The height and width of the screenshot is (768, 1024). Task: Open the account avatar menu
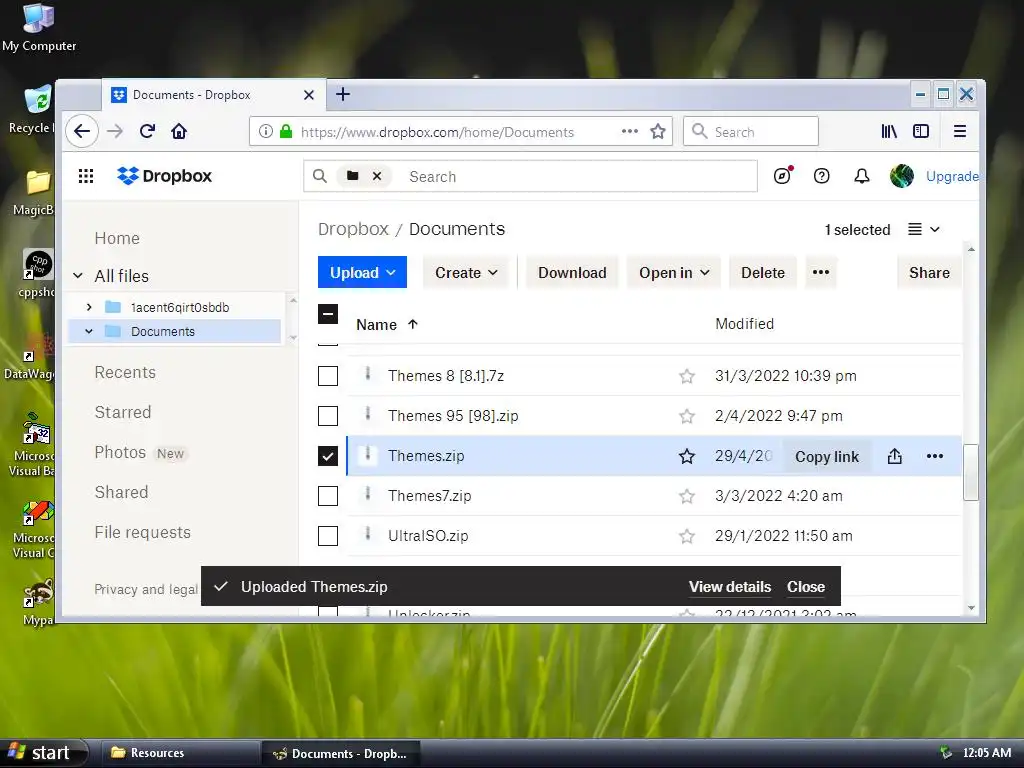tap(902, 176)
